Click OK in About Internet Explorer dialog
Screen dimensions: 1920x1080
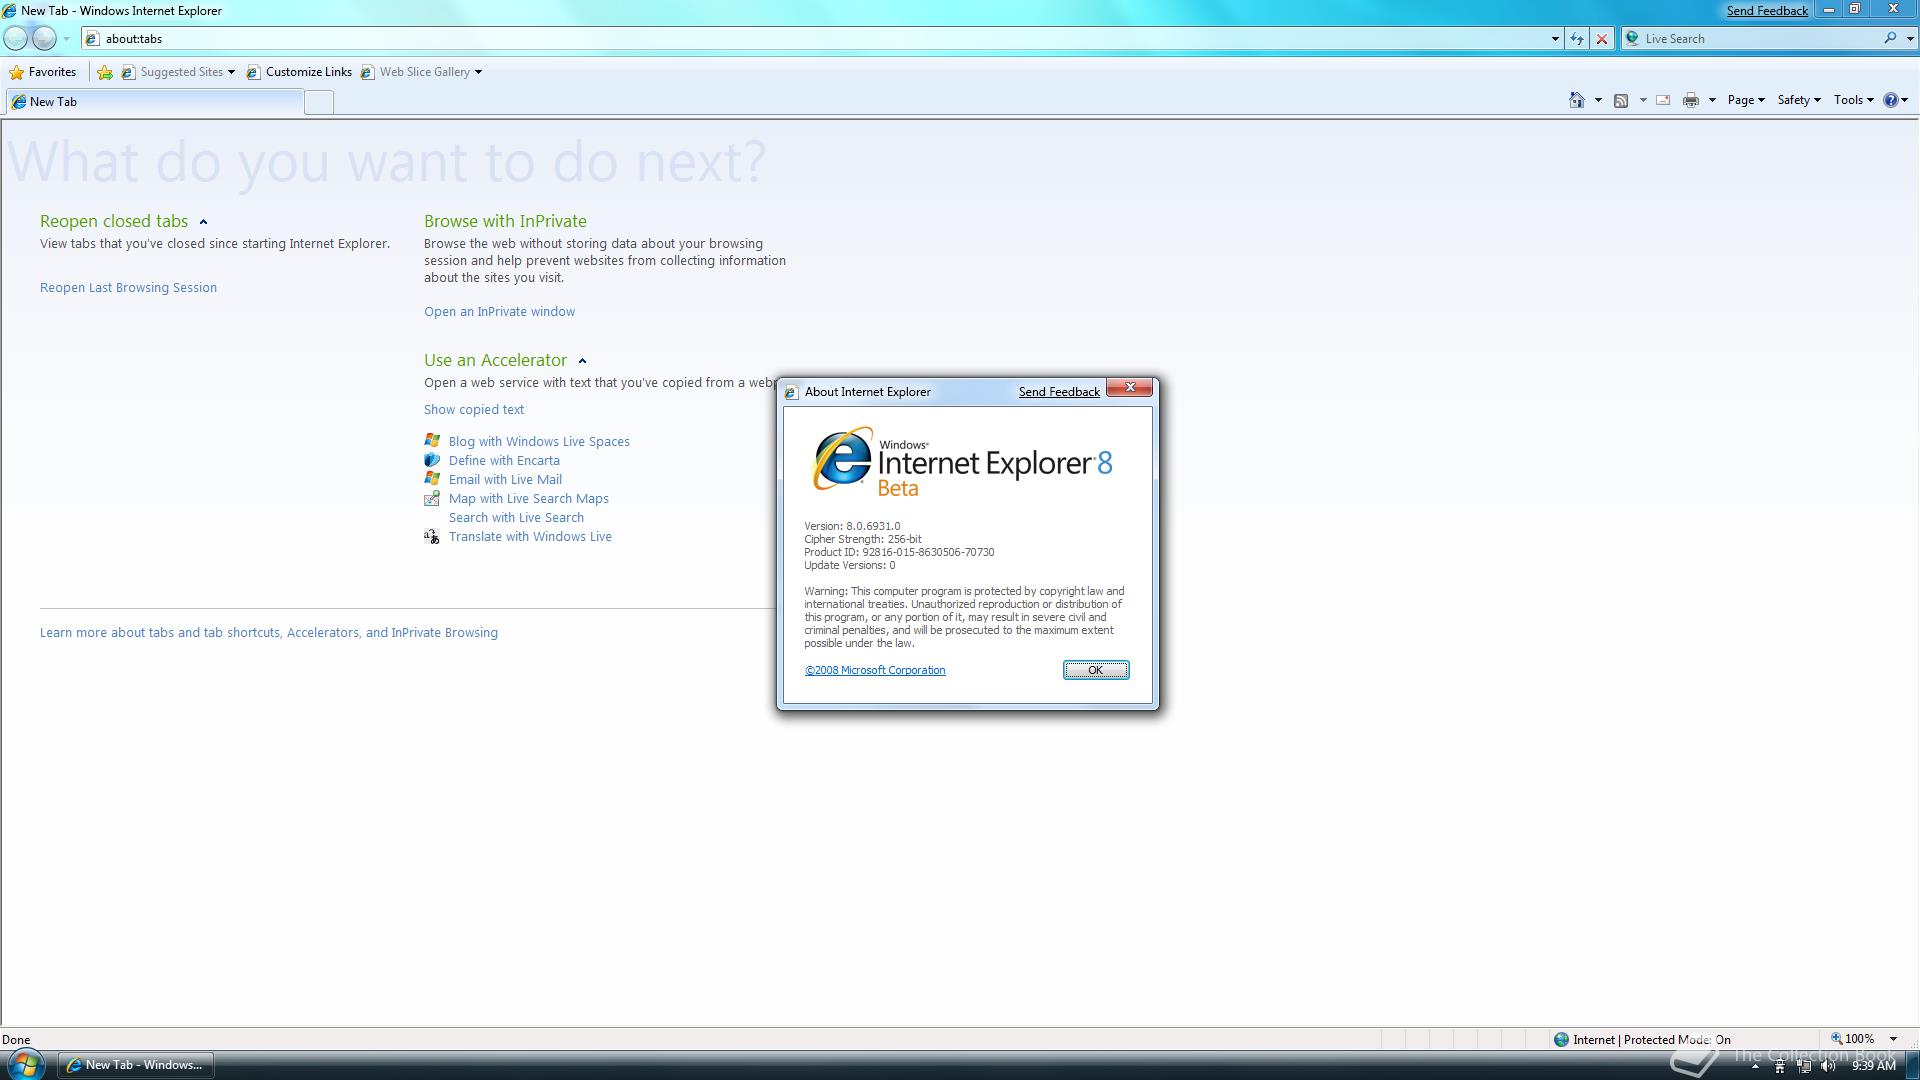(x=1096, y=670)
